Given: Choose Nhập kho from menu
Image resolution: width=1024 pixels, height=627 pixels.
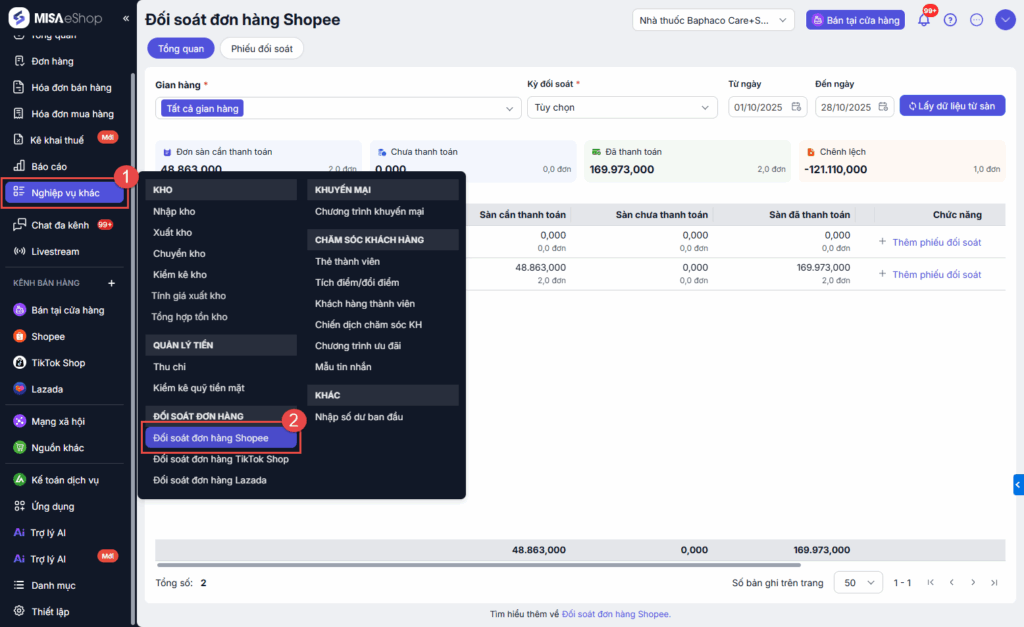Looking at the screenshot, I should 174,212.
